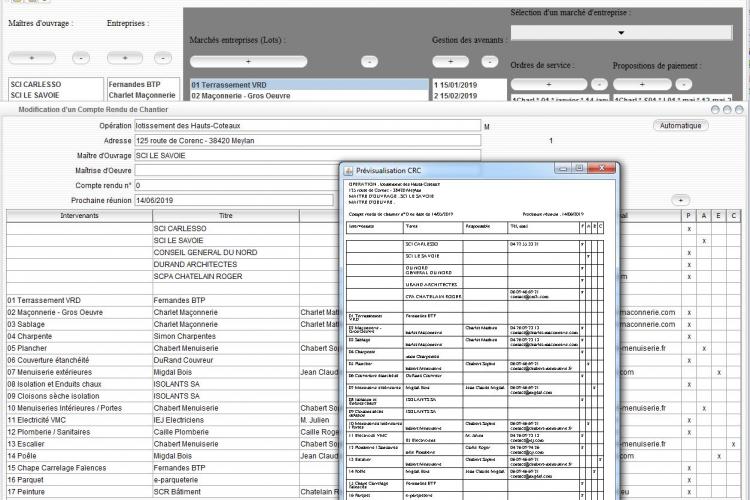Select Fernandes BTP in Entreprises list
This screenshot has height=500, width=750.
pos(143,84)
